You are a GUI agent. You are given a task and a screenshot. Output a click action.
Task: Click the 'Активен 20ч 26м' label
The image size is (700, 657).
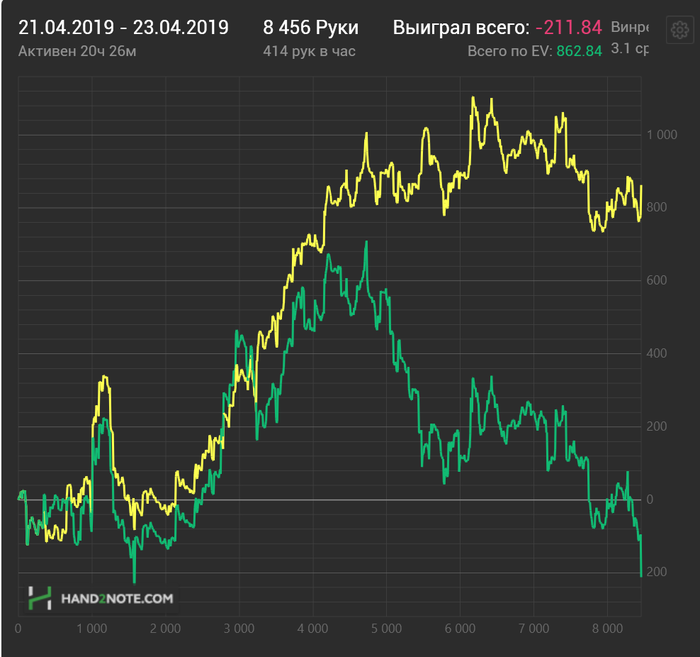click(77, 51)
